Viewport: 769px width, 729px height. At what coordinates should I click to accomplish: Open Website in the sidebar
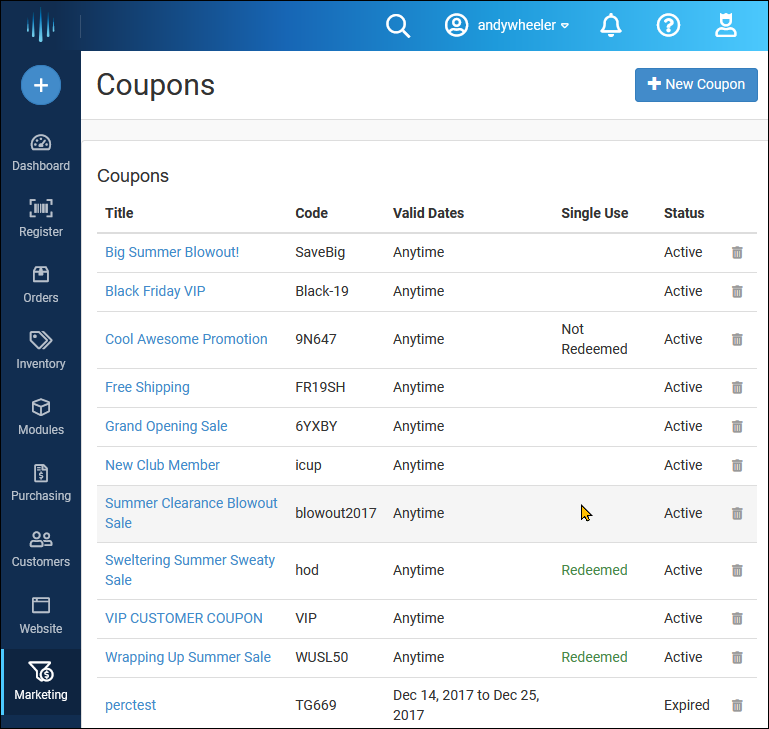click(41, 616)
